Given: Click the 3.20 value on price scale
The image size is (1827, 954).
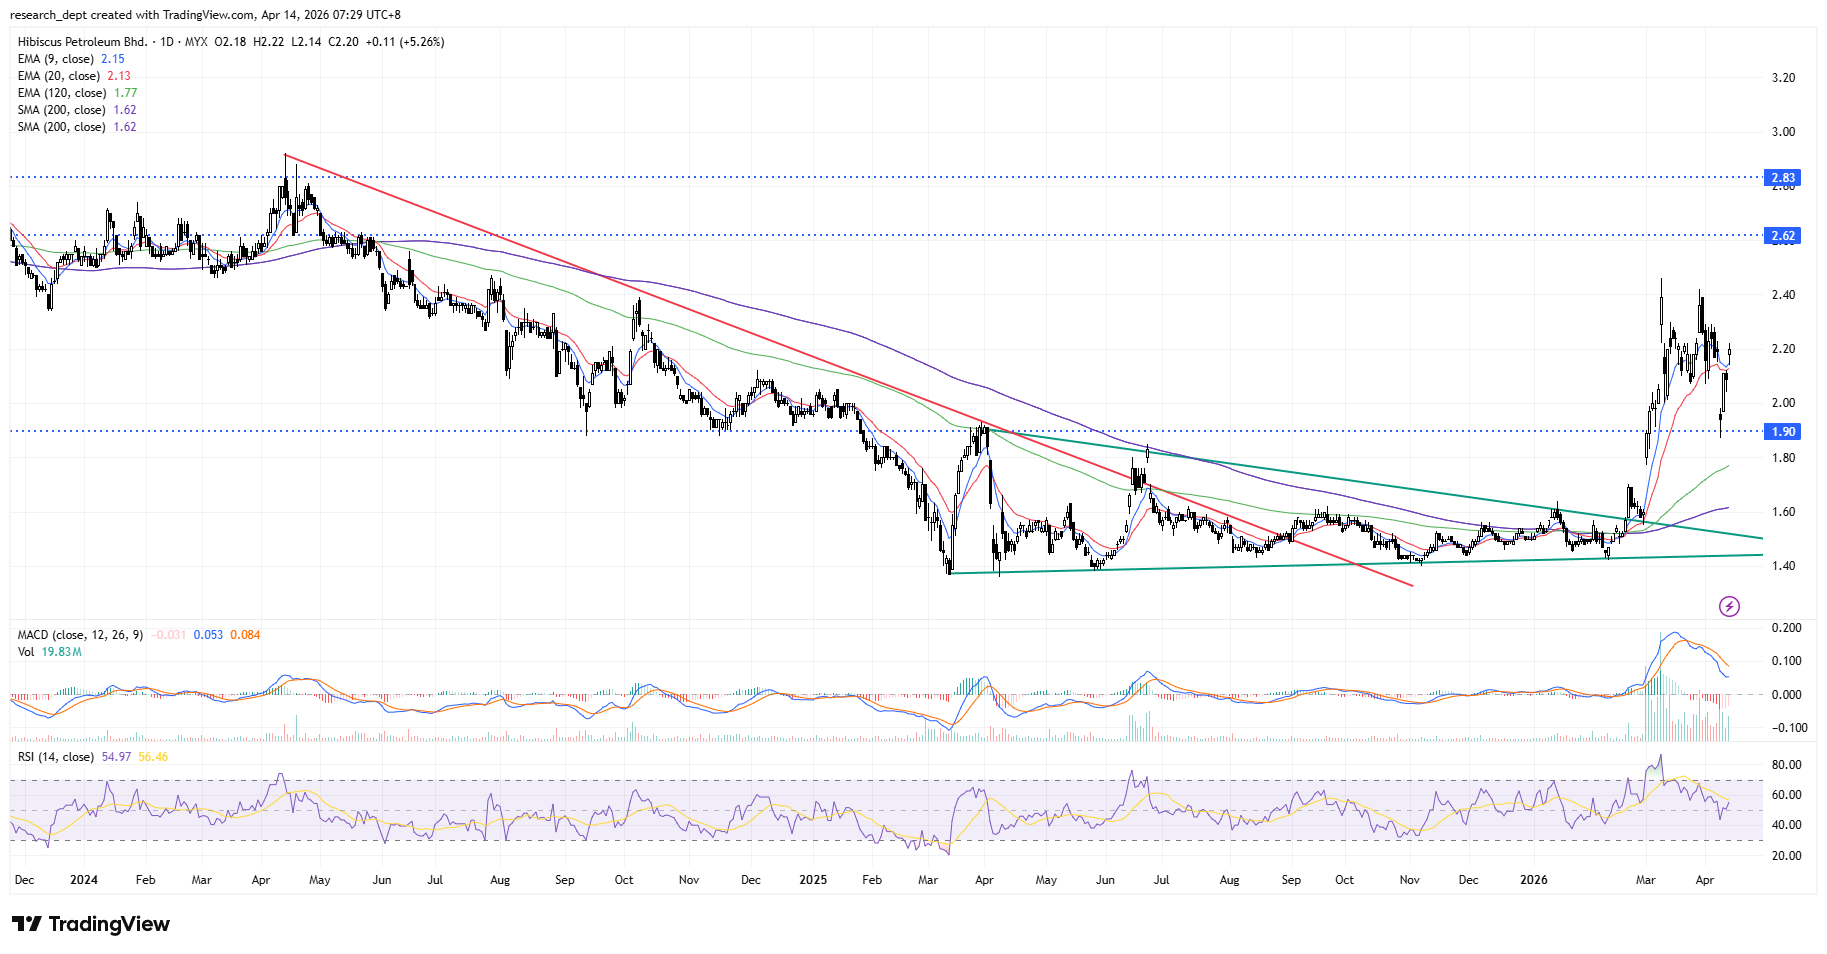Looking at the screenshot, I should pyautogui.click(x=1783, y=78).
